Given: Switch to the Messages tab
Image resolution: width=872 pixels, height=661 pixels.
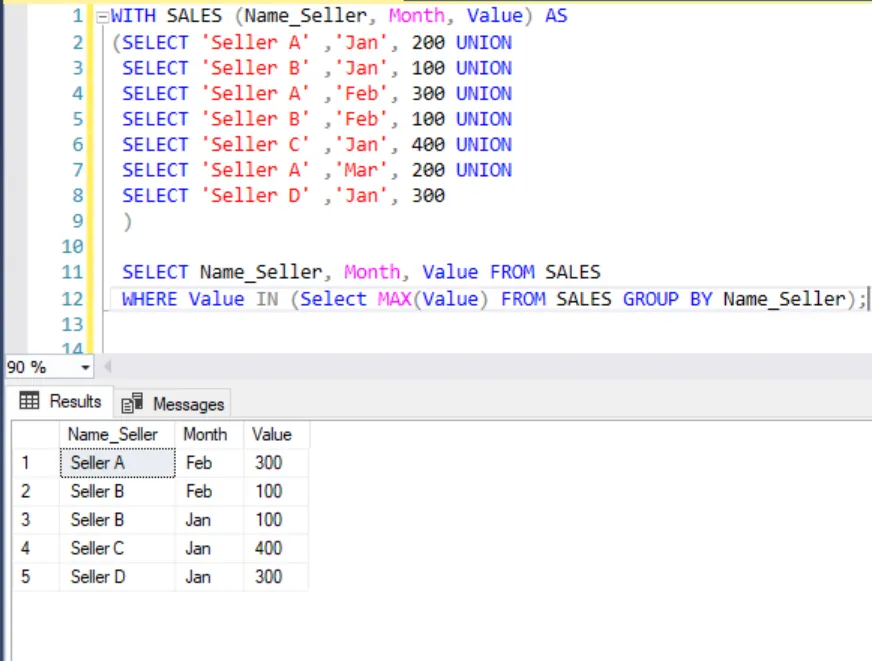Looking at the screenshot, I should click(172, 404).
